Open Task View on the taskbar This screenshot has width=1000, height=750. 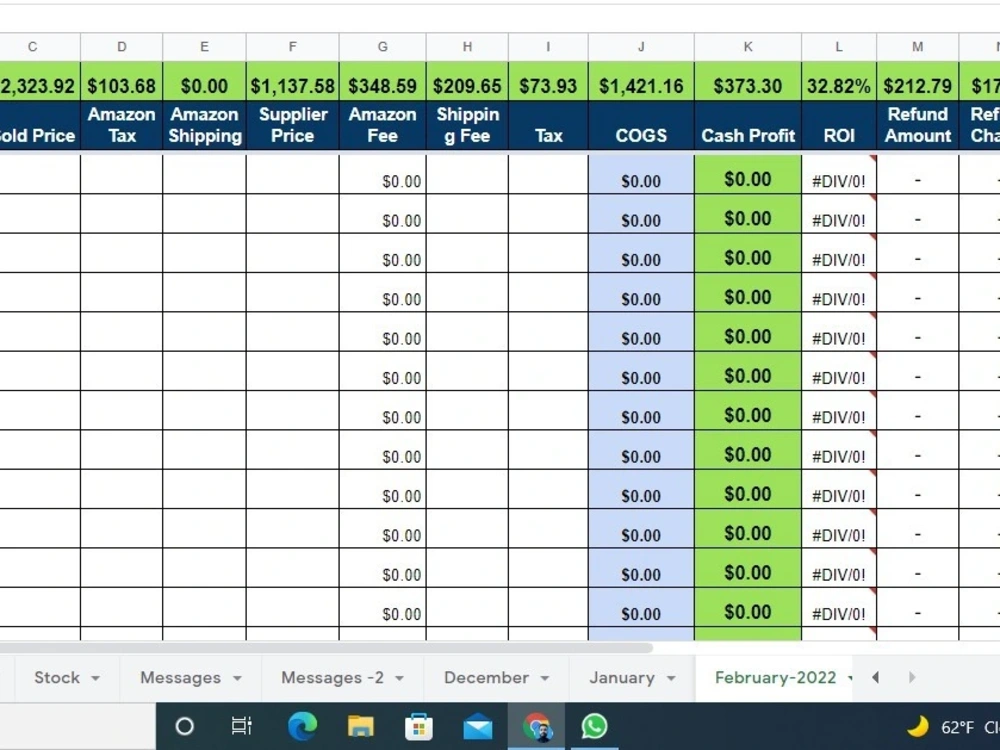coord(242,726)
